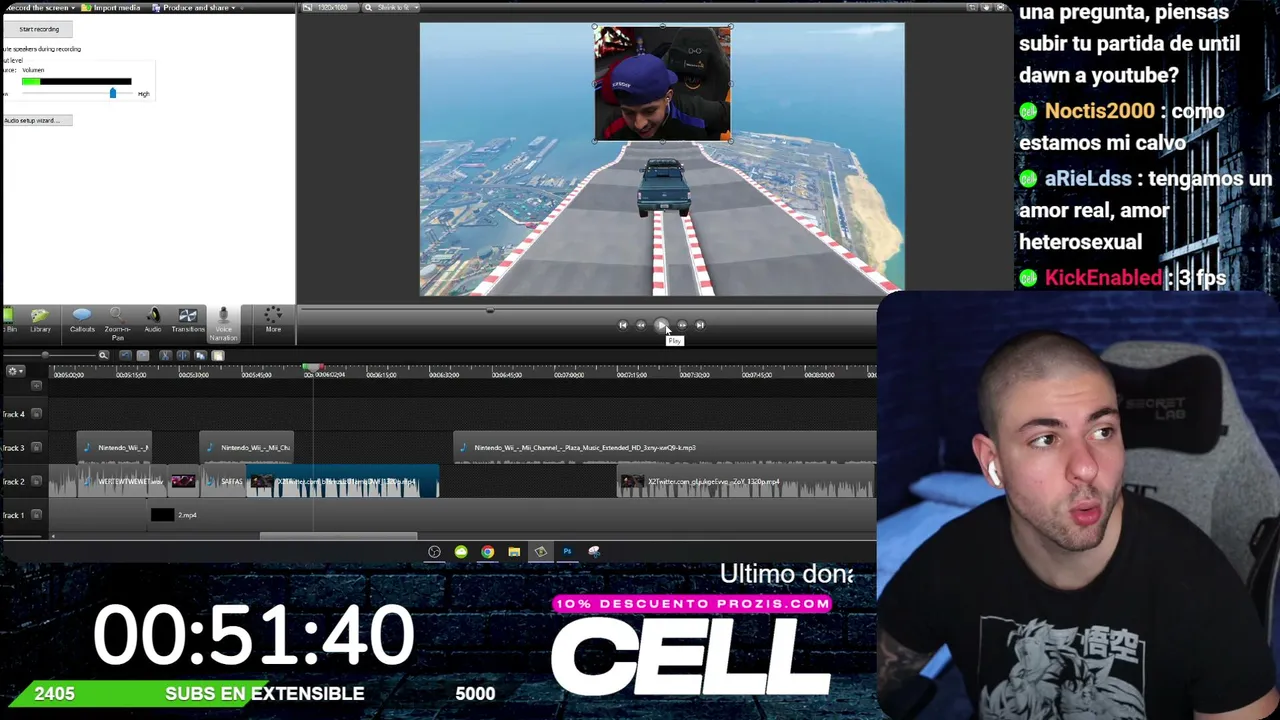1280x720 pixels.
Task: Toggle the lock on Track 3
Action: point(36,448)
